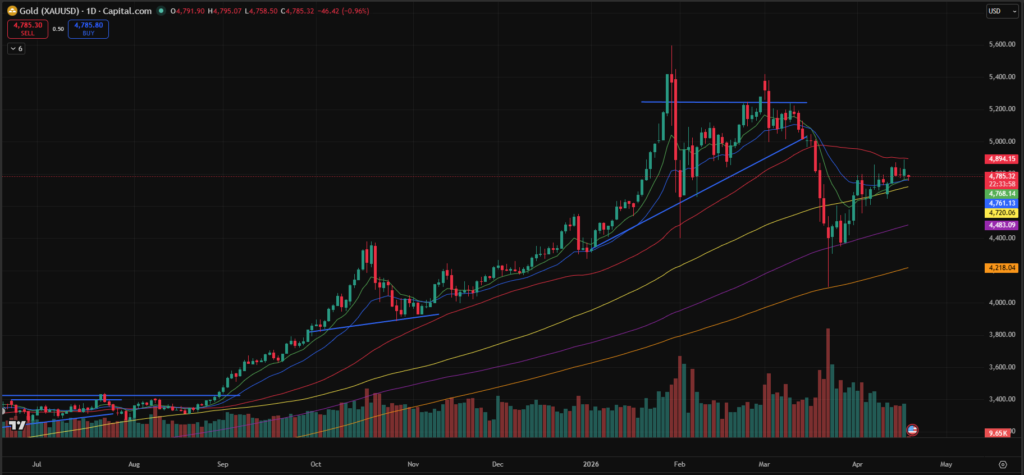Screen dimensions: 1024x475
Task: Select the green 4,768.14 price label
Action: point(1001,194)
